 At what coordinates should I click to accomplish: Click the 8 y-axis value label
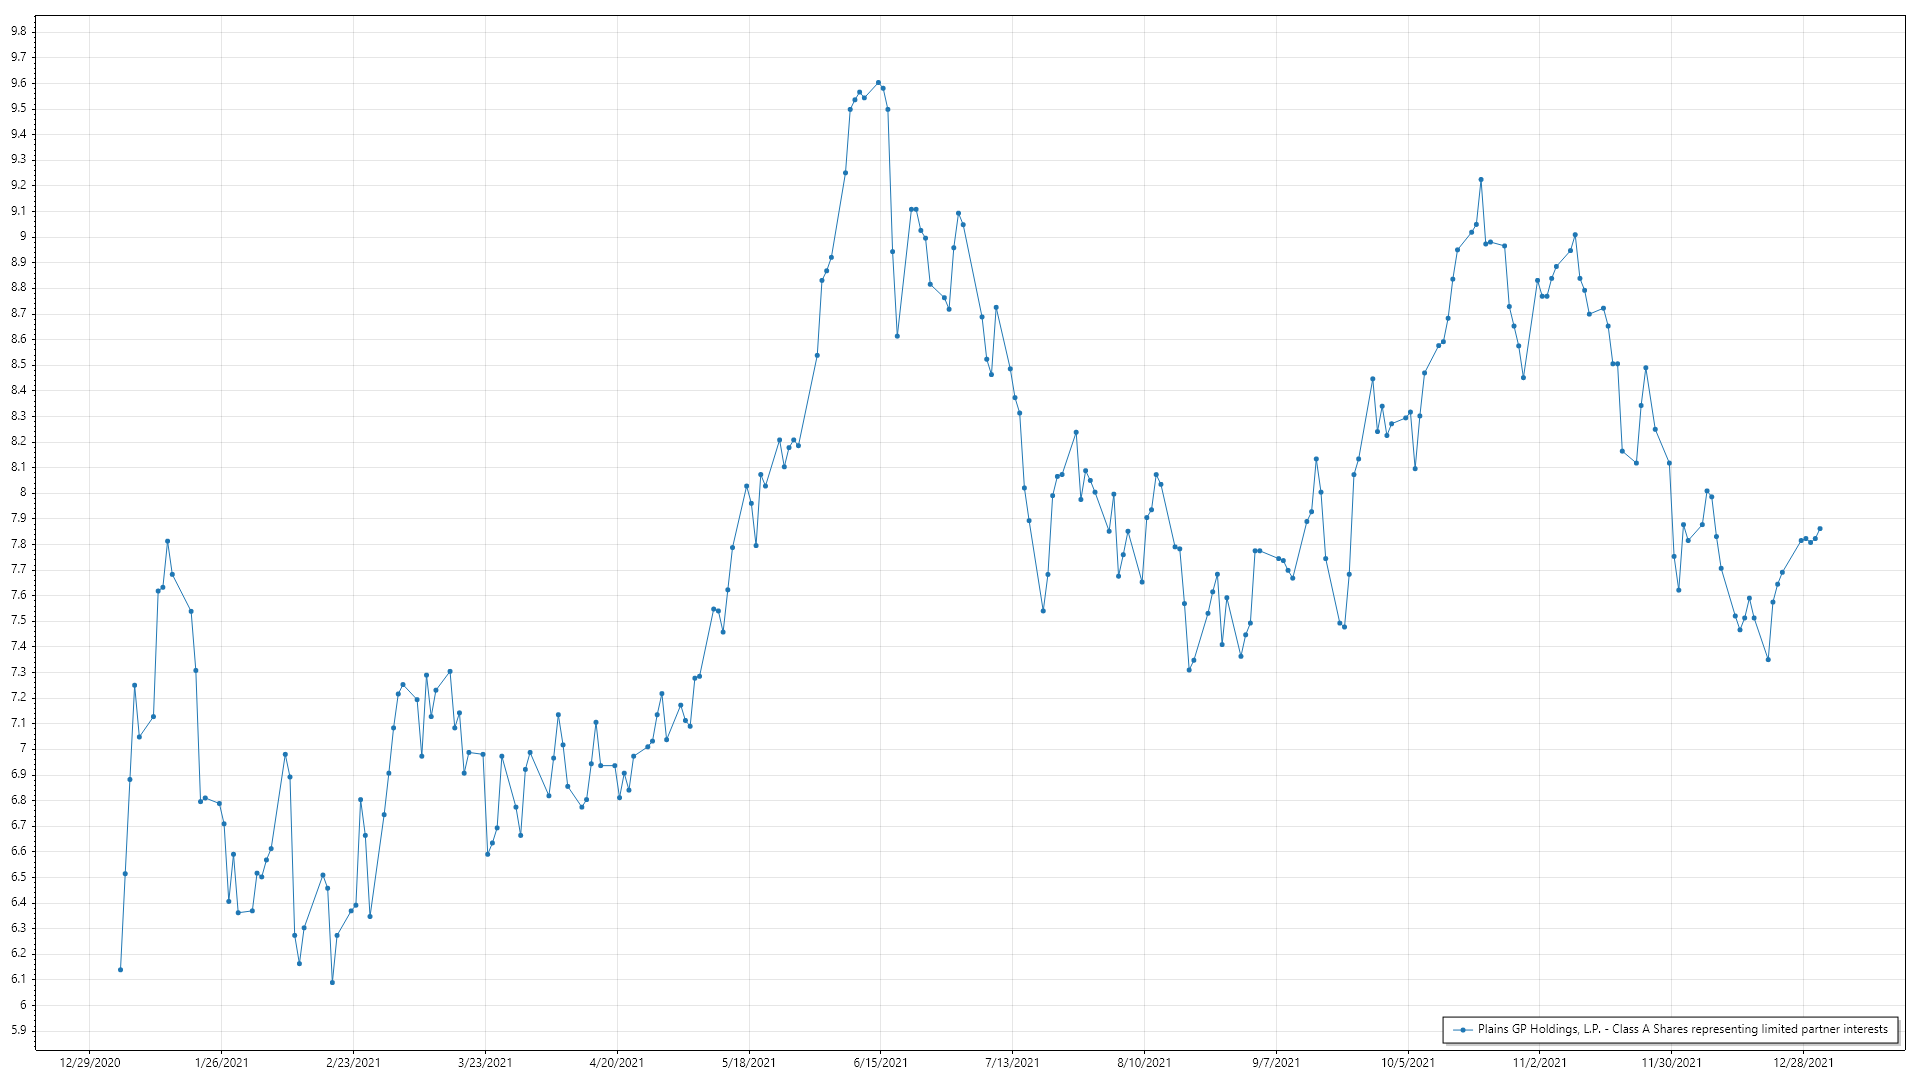pyautogui.click(x=23, y=492)
